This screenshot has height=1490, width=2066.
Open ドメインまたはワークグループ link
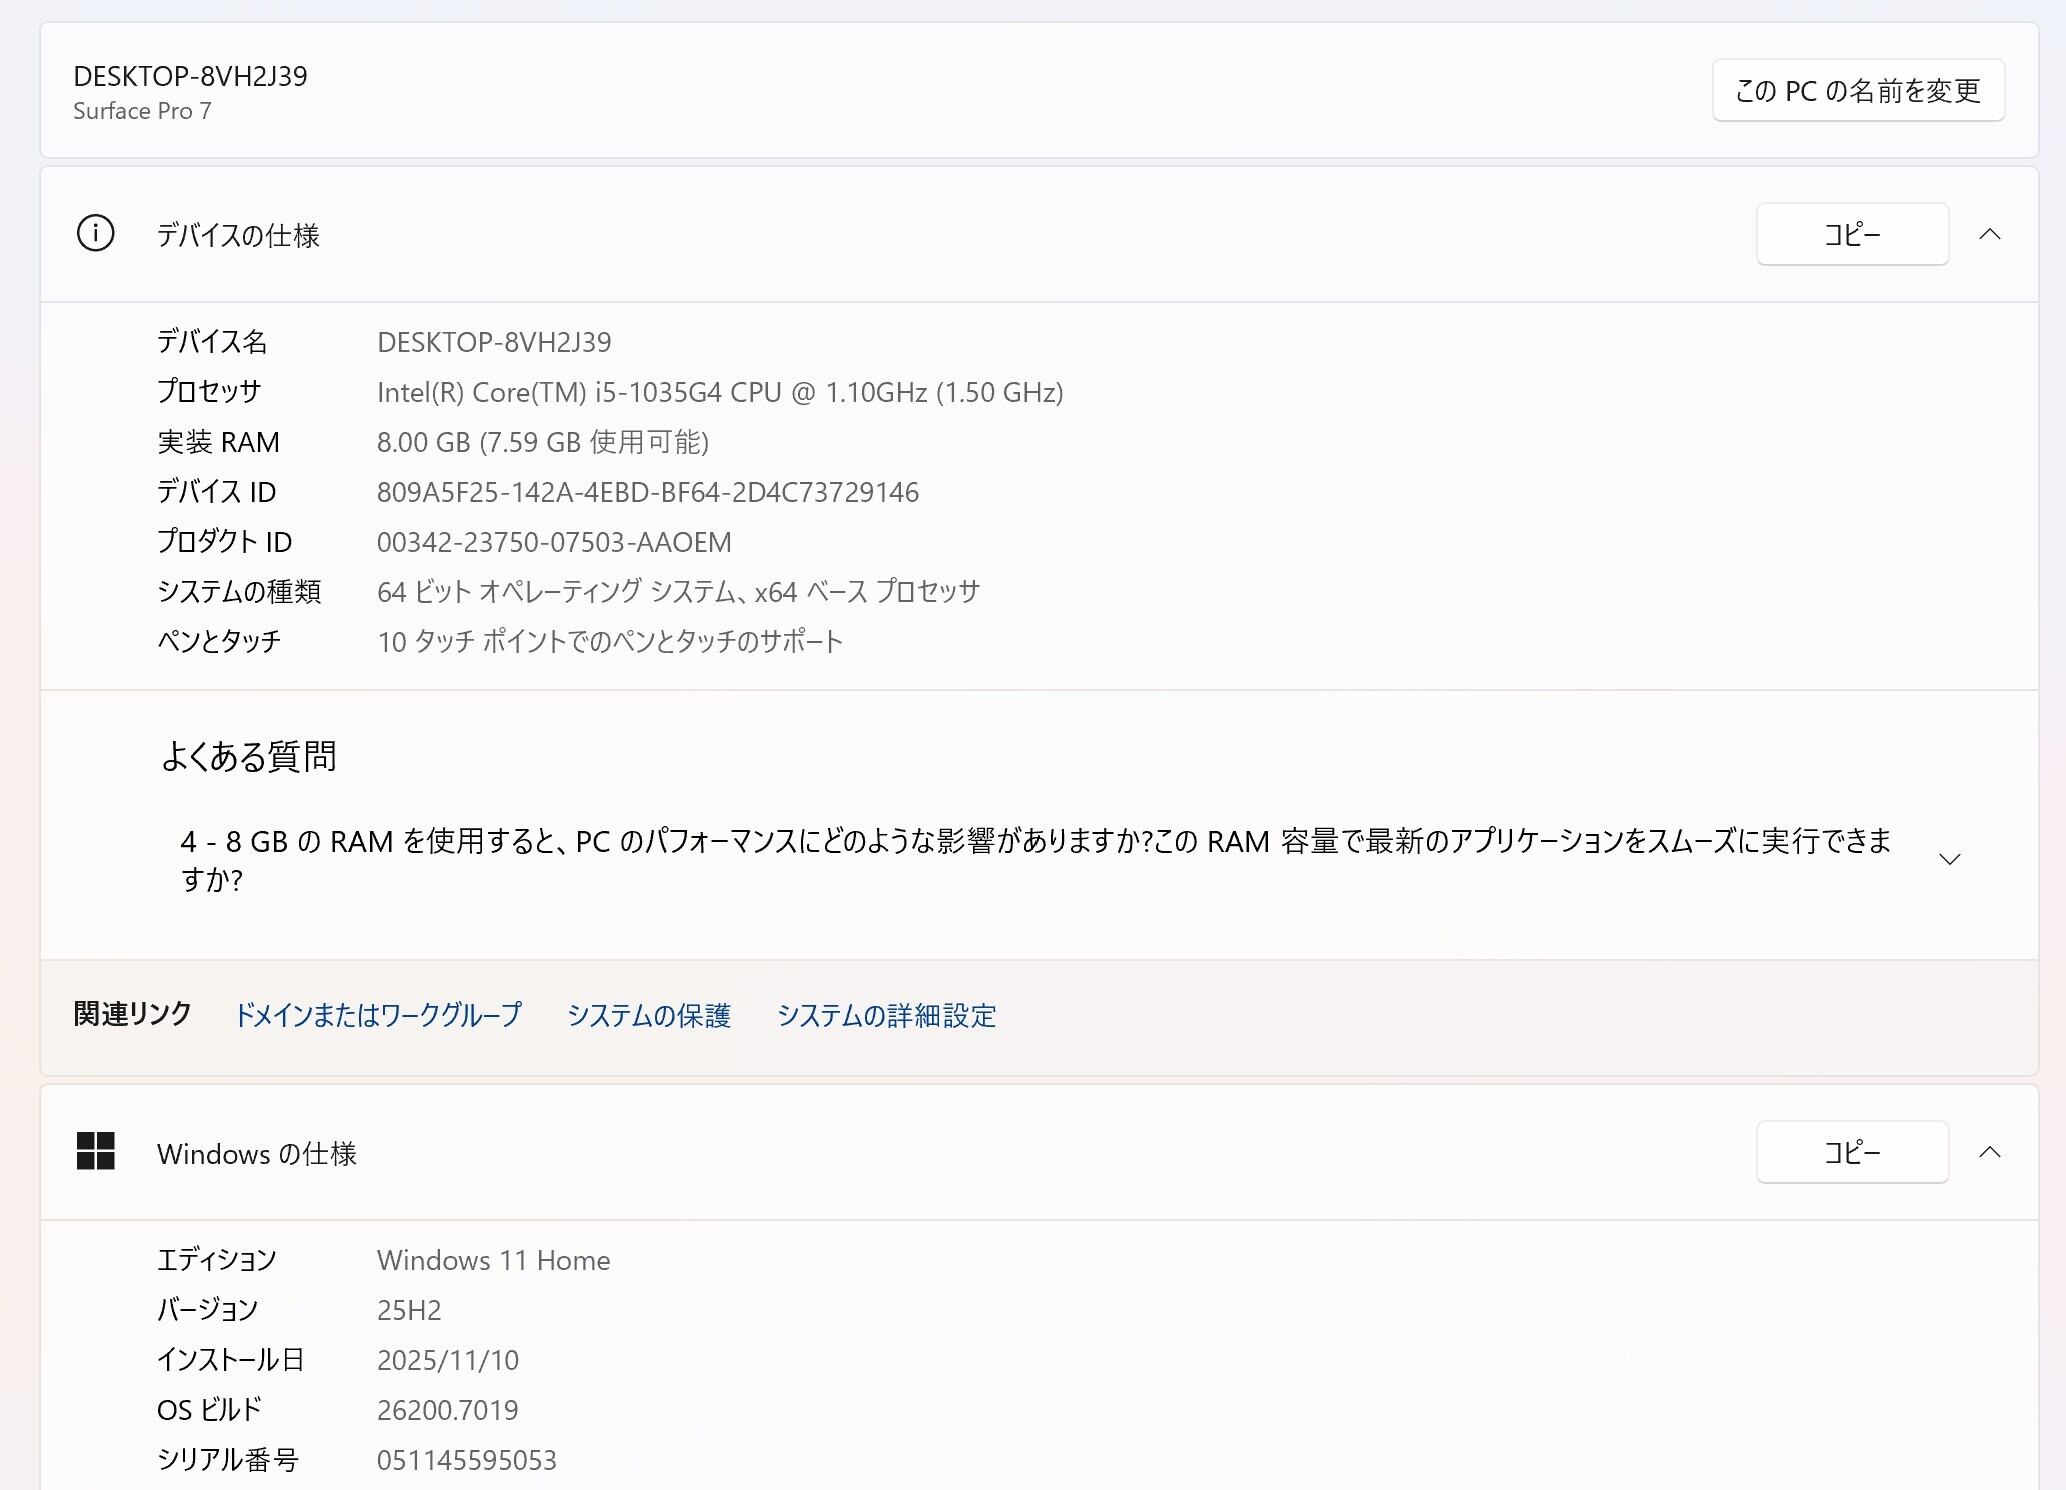pyautogui.click(x=378, y=1015)
